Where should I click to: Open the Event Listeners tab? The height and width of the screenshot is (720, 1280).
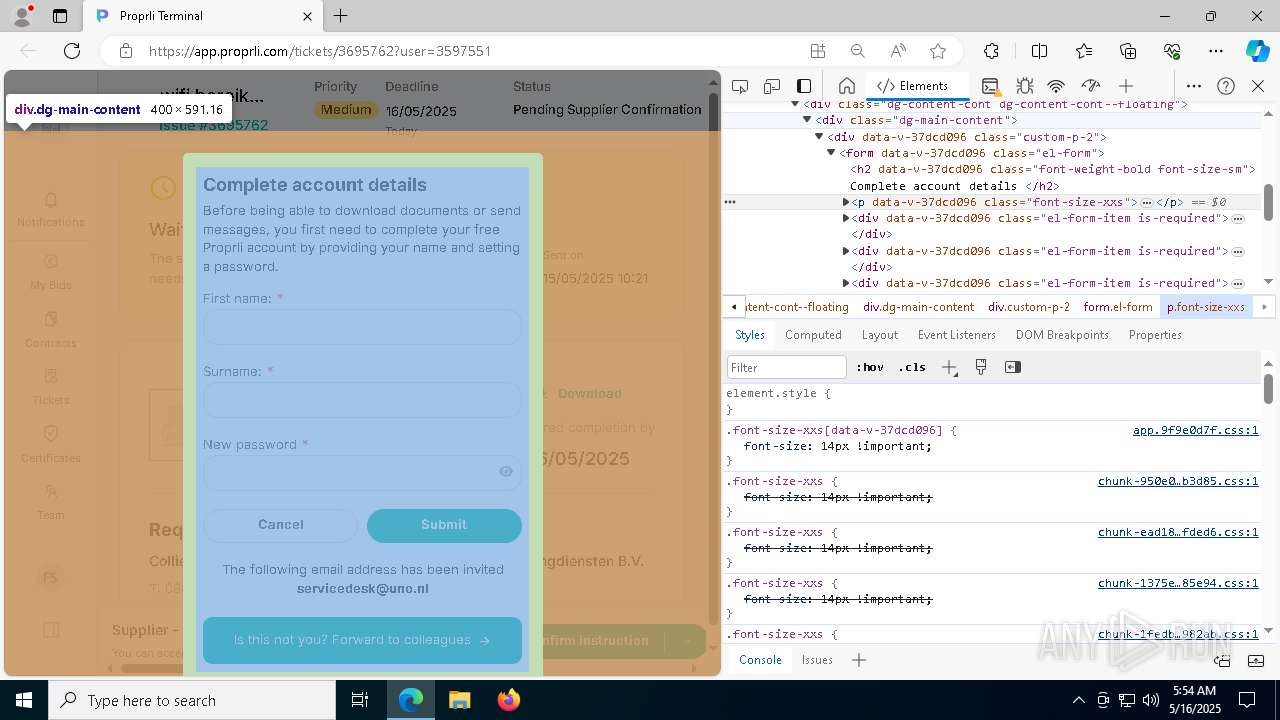click(x=957, y=335)
